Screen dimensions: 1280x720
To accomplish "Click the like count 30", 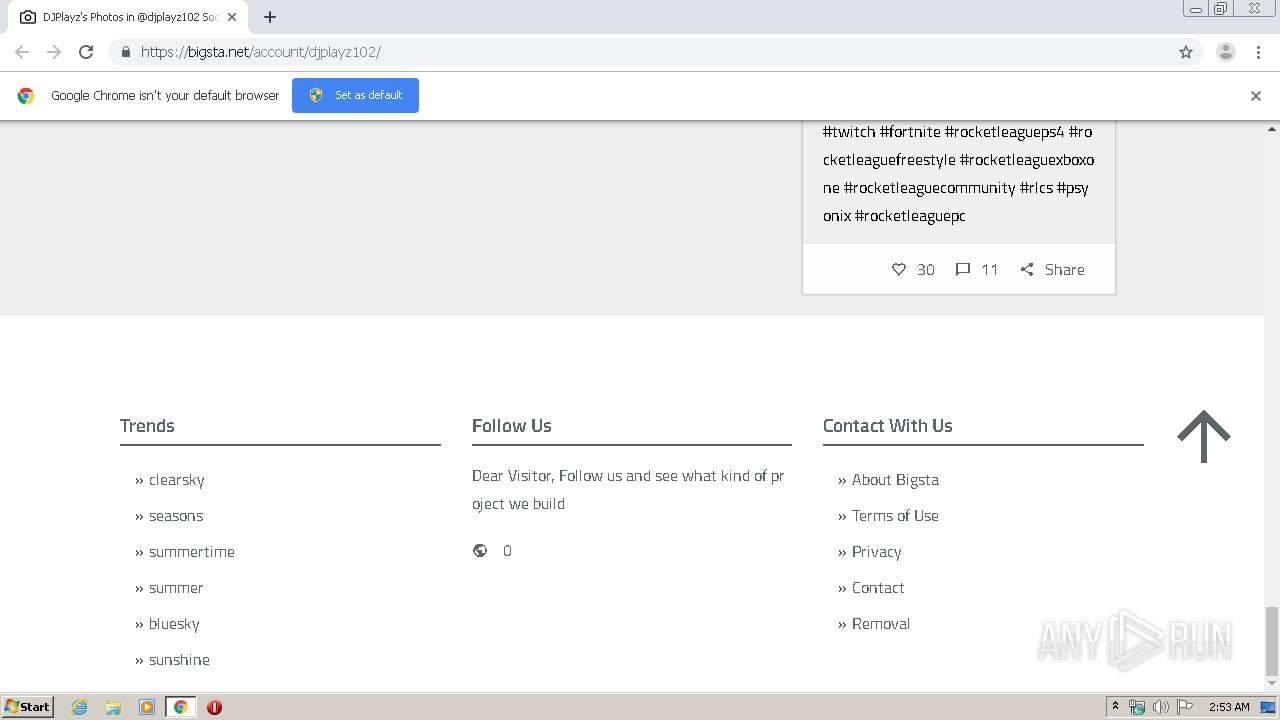I will point(926,269).
